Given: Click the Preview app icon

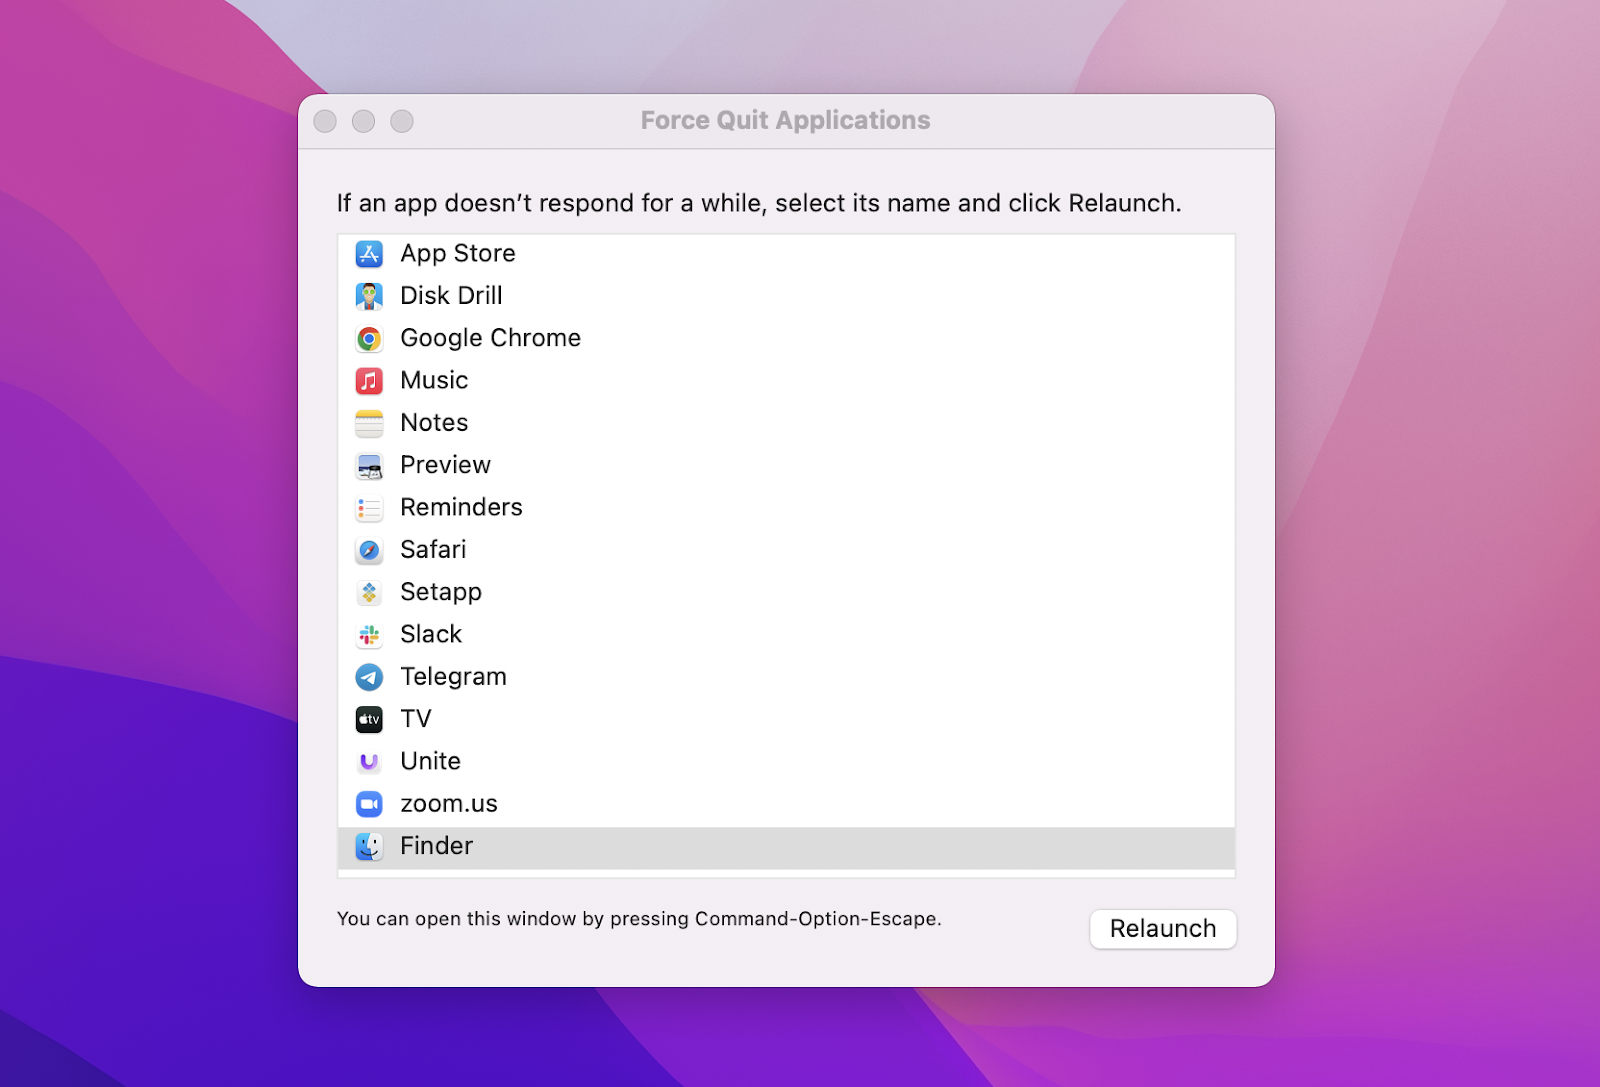Looking at the screenshot, I should point(369,466).
